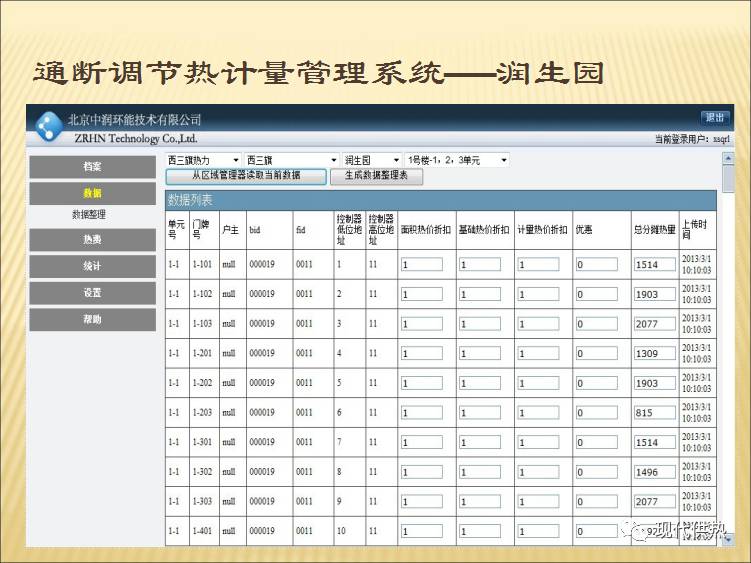
Task: Open the 帮助 sidebar menu
Action: [92, 319]
